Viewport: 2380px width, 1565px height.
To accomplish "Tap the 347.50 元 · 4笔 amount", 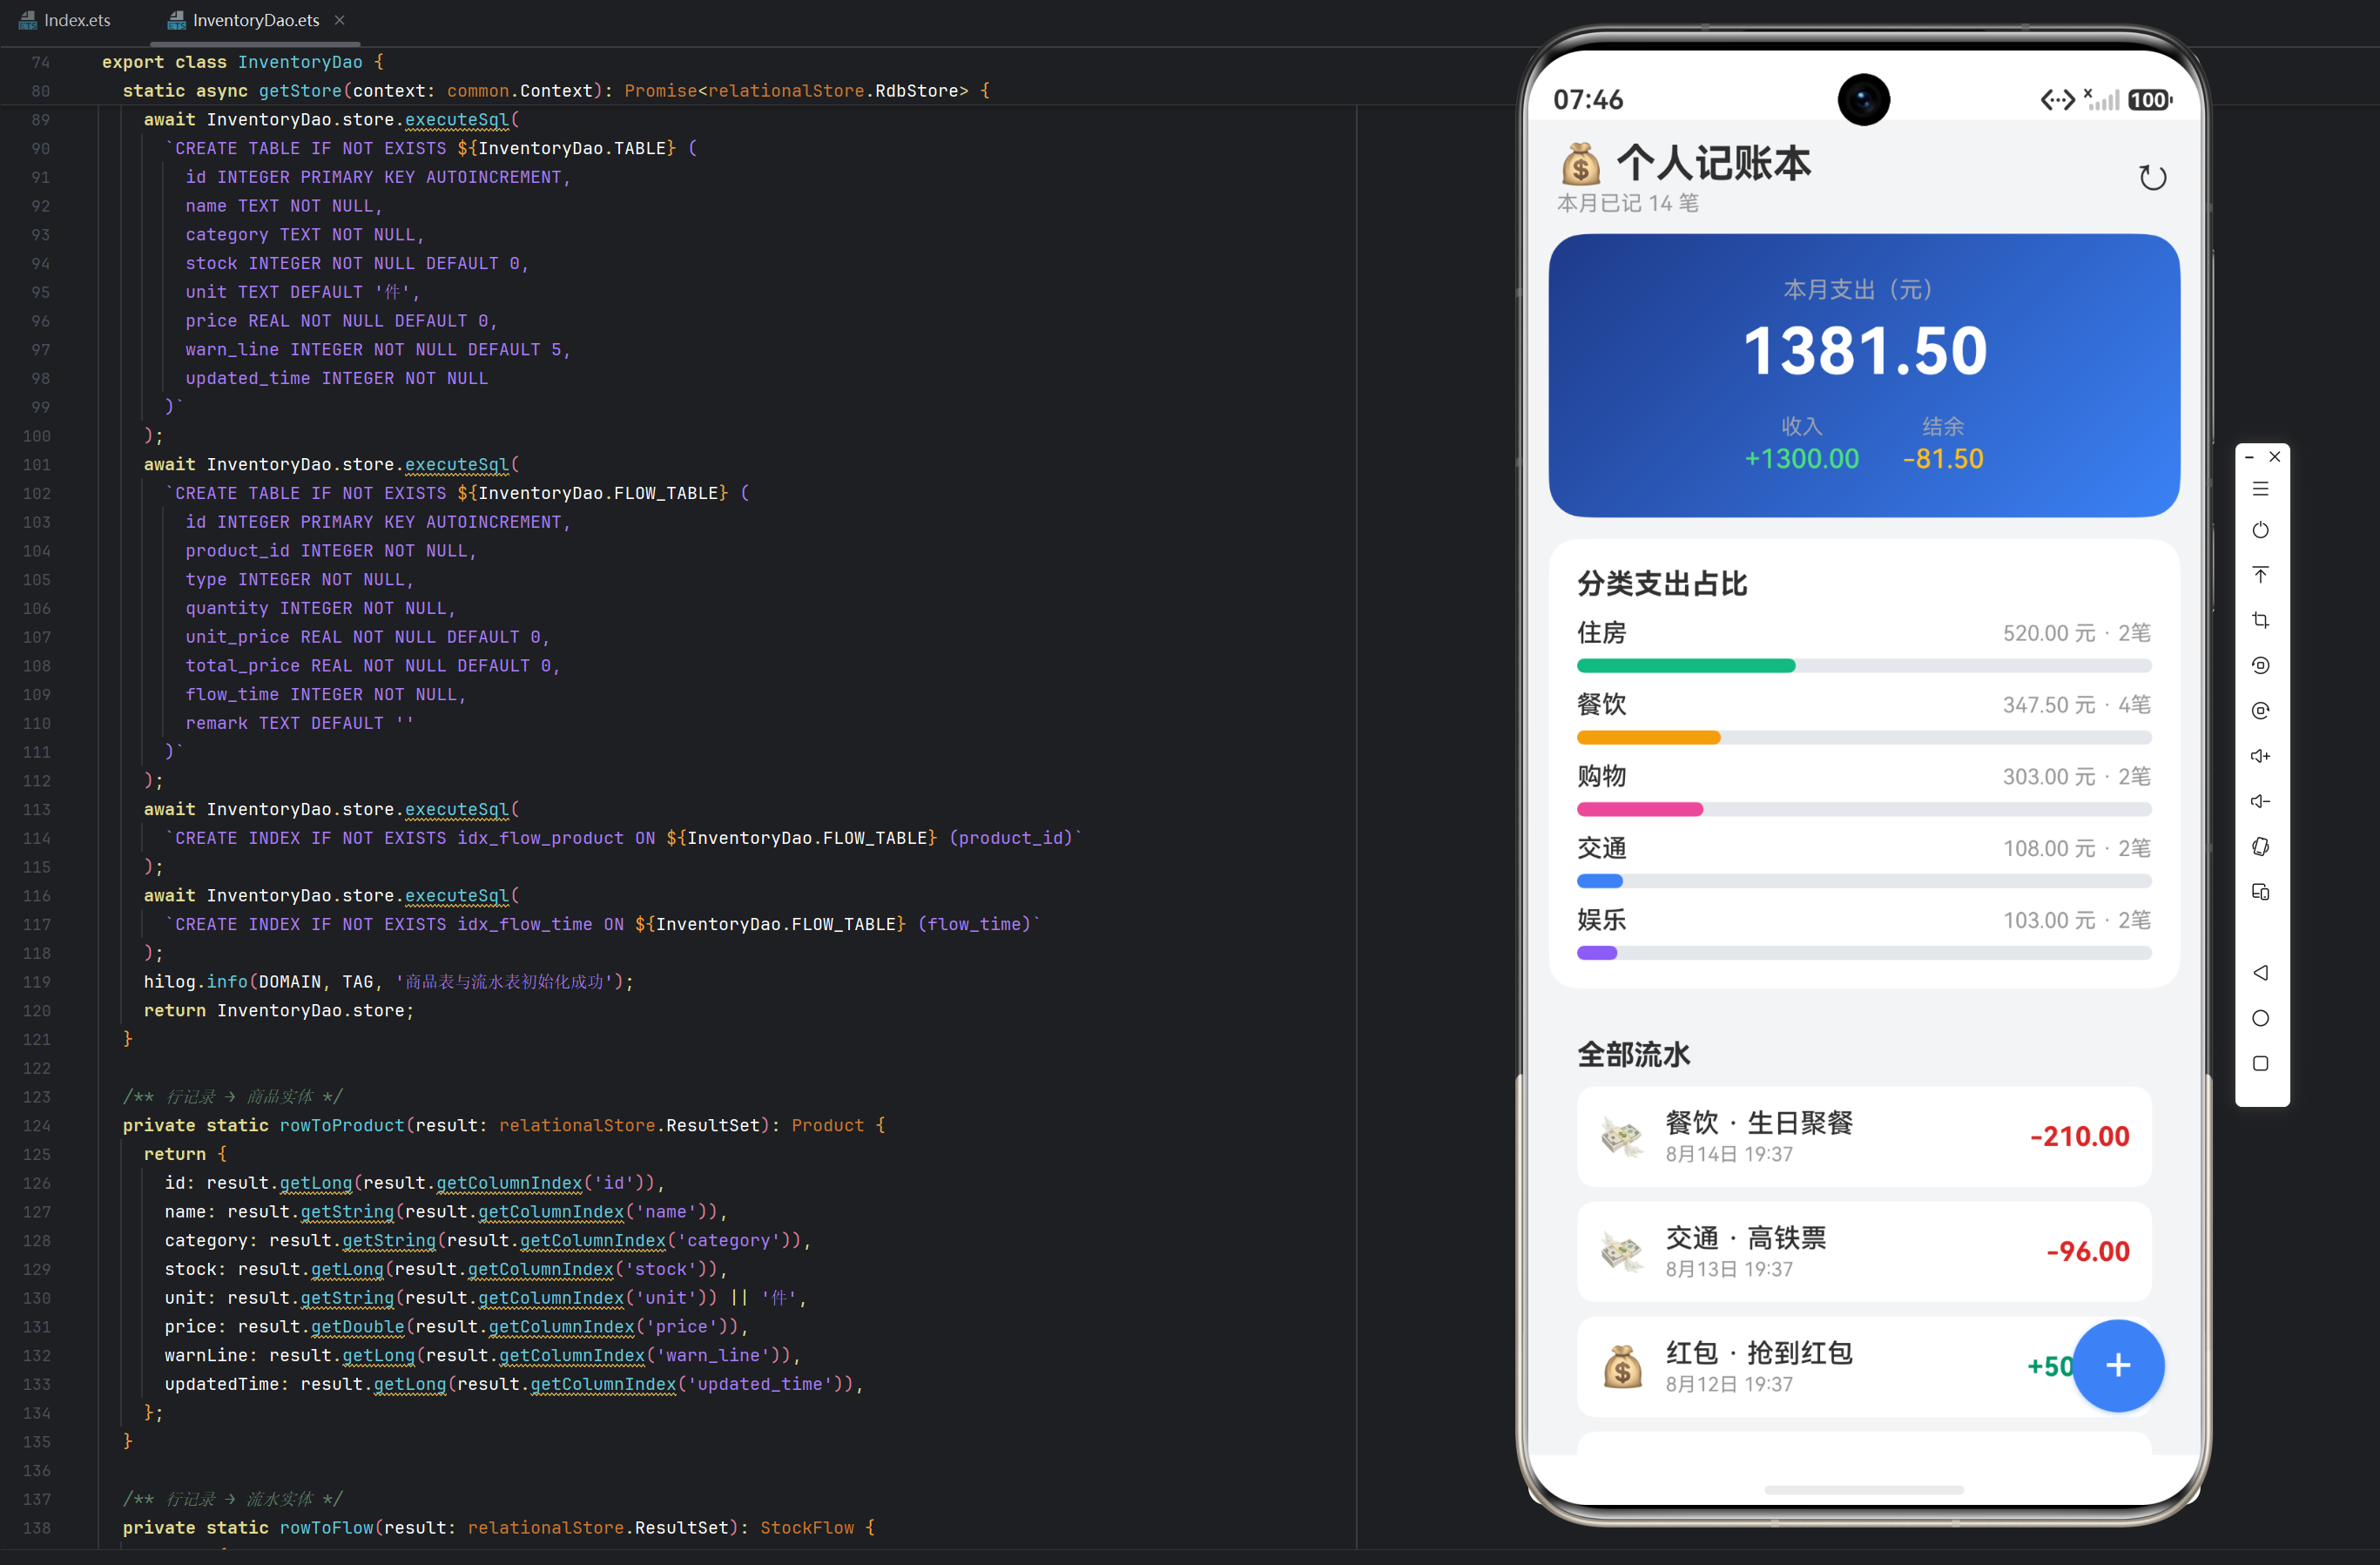I will pyautogui.click(x=2076, y=706).
